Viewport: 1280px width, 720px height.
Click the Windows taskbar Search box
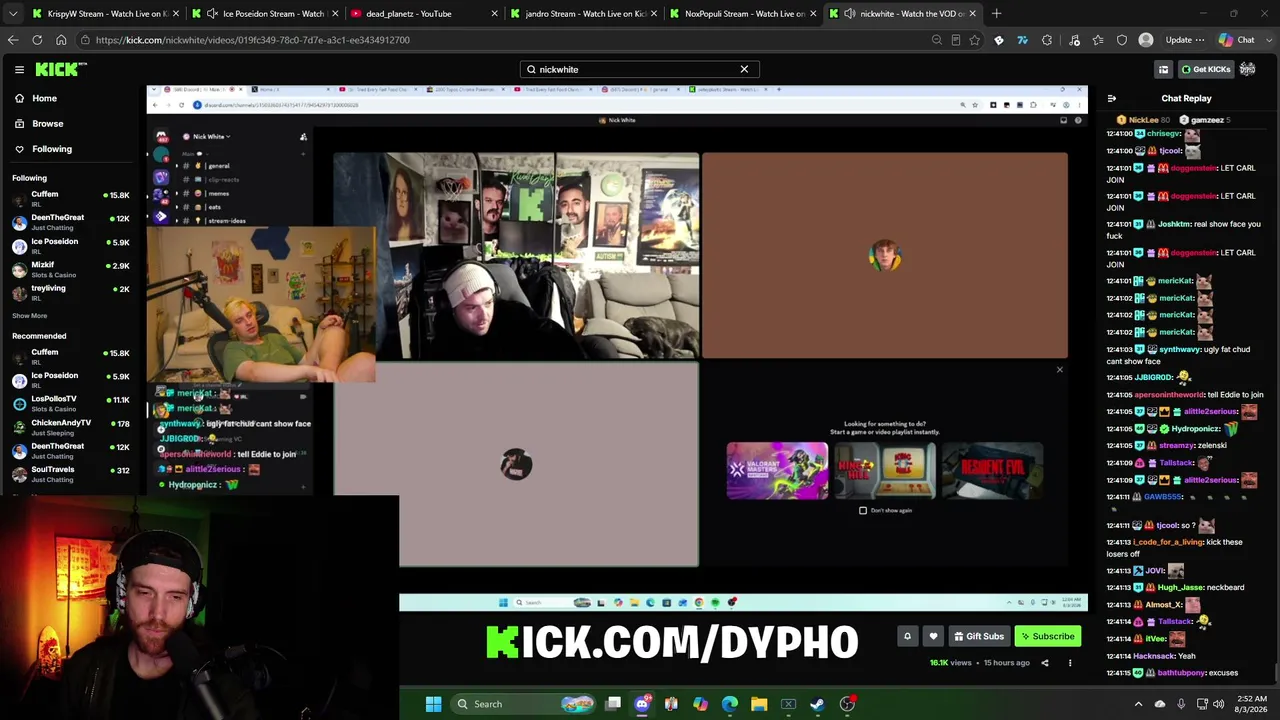pos(523,704)
